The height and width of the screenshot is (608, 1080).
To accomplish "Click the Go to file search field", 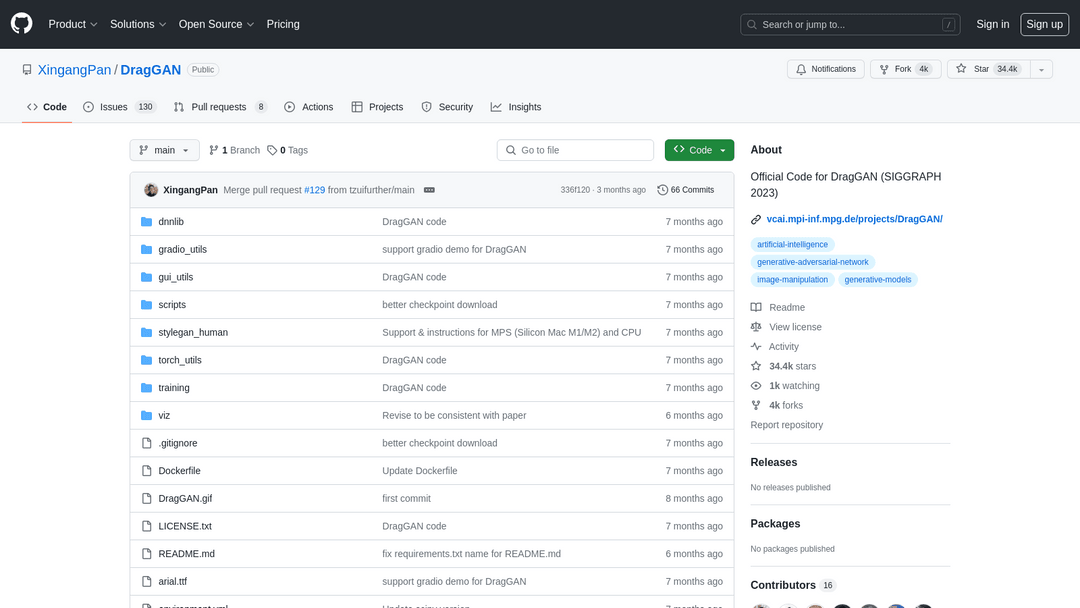I will [x=575, y=150].
